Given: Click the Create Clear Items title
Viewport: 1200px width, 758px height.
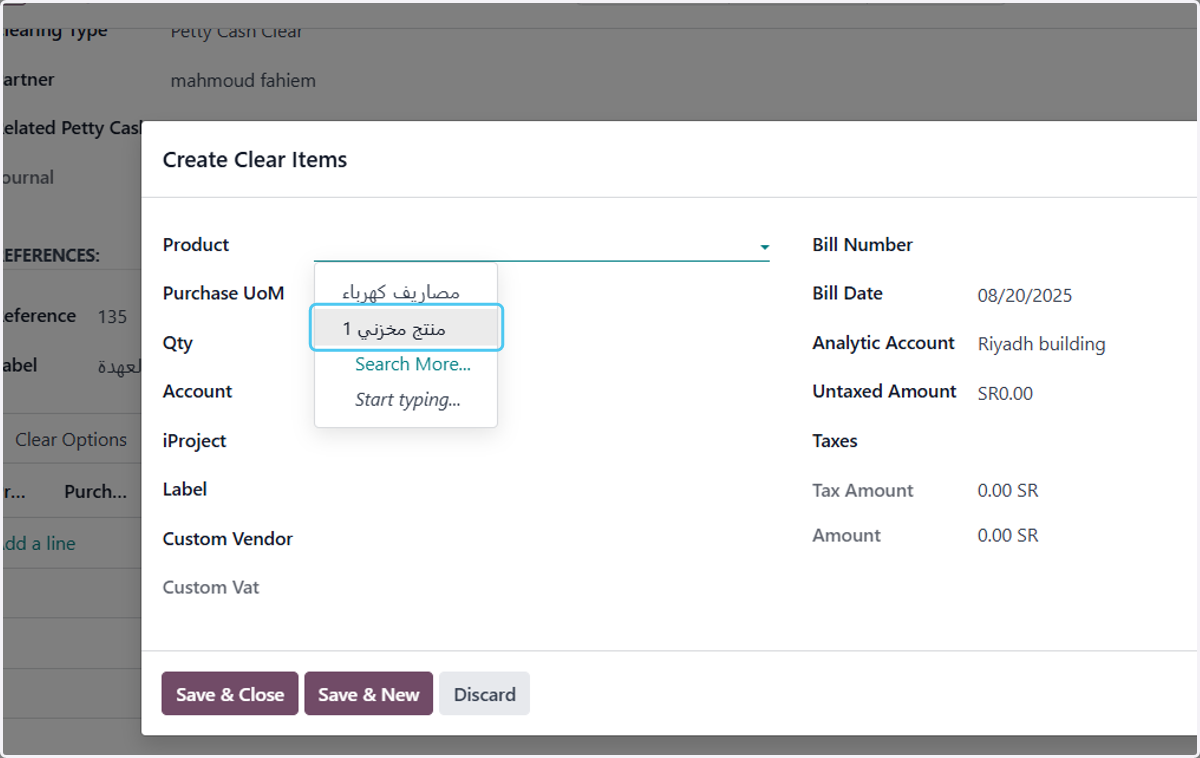Looking at the screenshot, I should click(x=255, y=159).
